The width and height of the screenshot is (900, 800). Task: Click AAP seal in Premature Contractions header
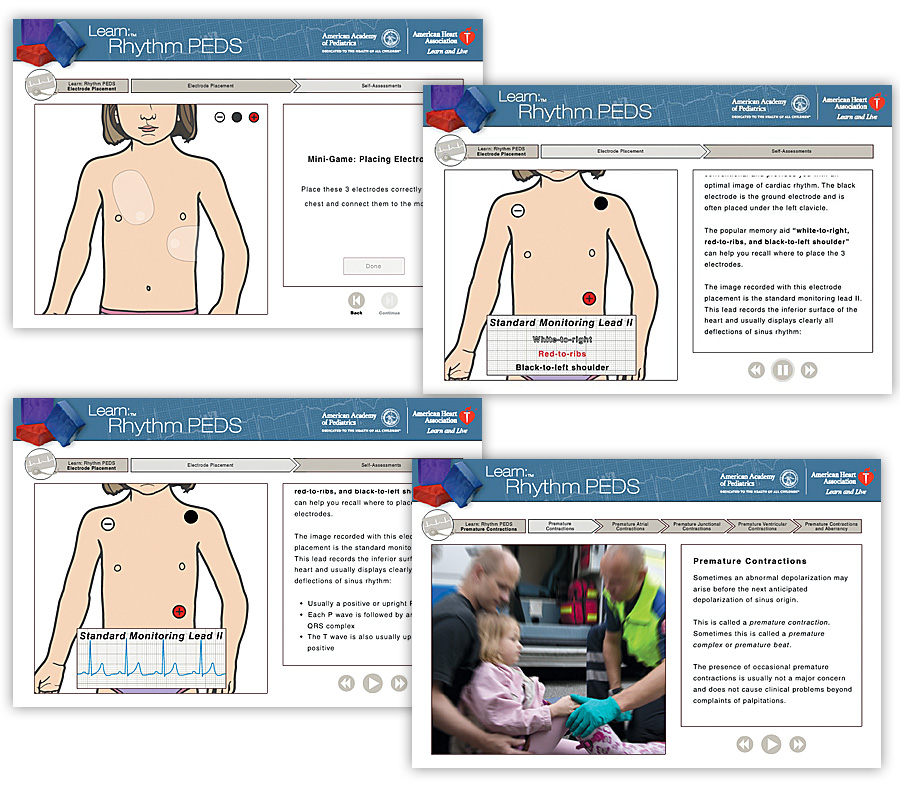coord(789,479)
